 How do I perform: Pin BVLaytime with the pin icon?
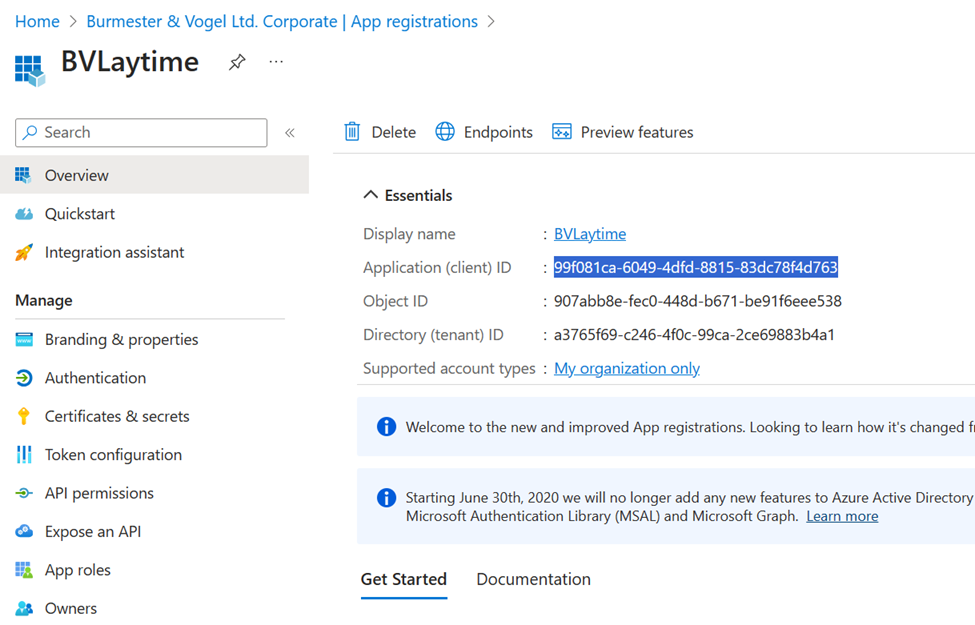click(237, 62)
